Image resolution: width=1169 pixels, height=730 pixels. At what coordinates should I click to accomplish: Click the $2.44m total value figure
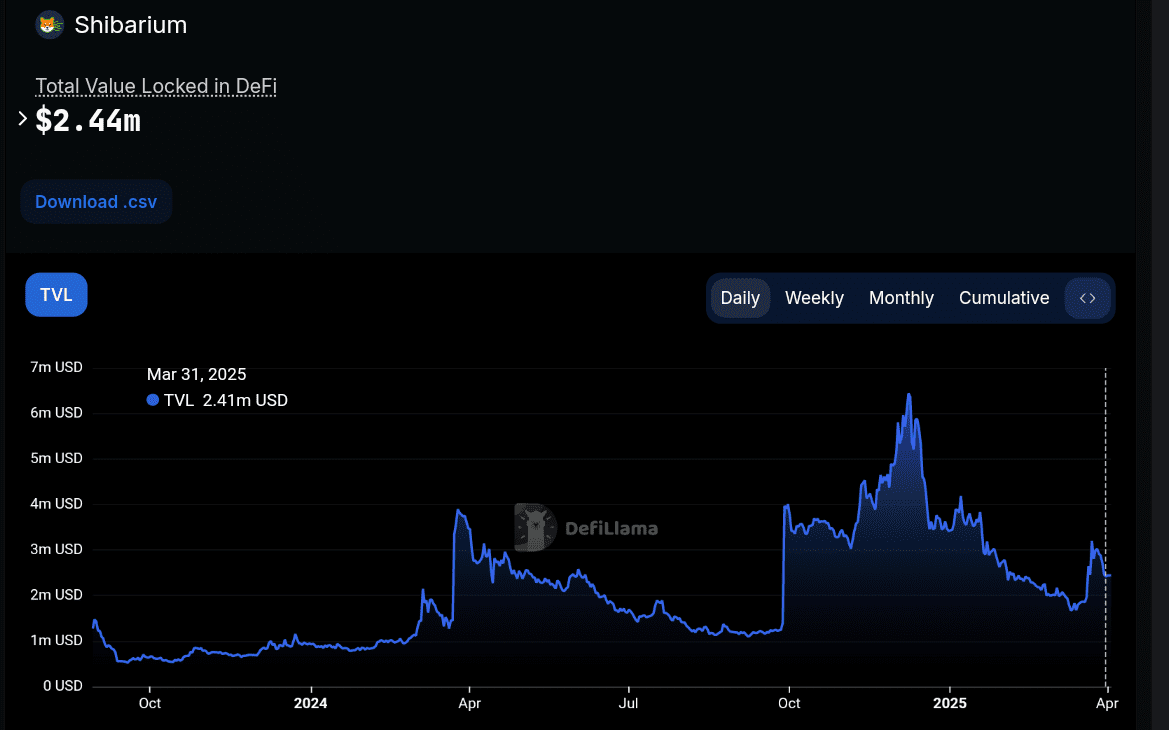click(x=88, y=120)
